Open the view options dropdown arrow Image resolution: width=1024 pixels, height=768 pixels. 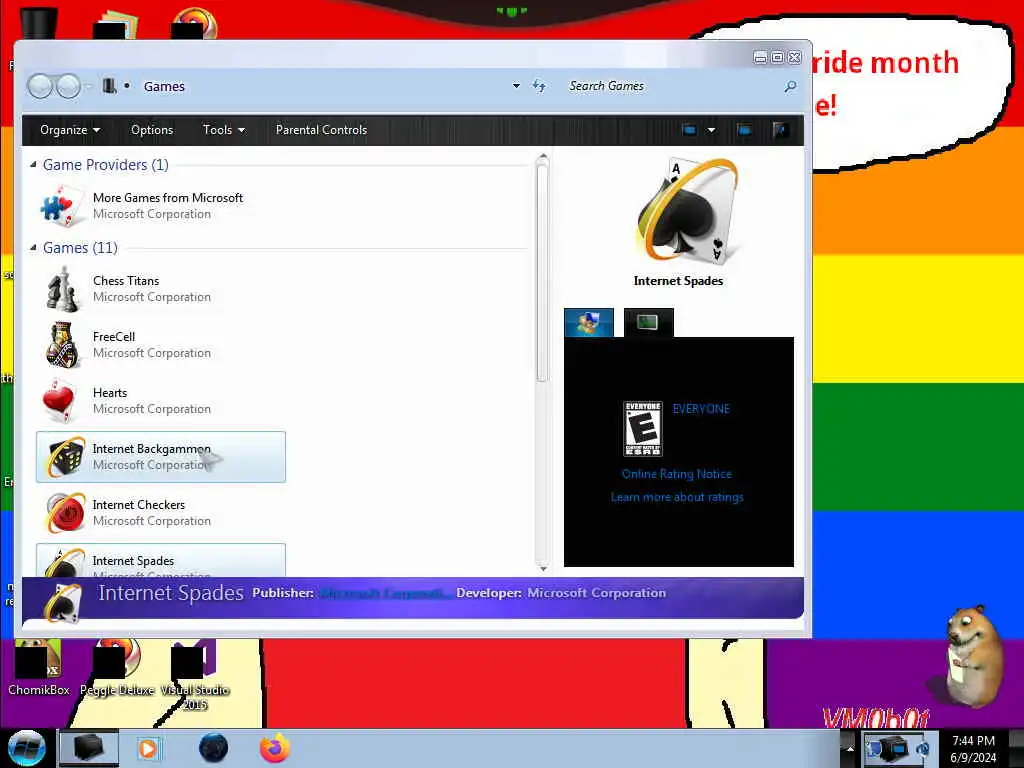pyautogui.click(x=711, y=130)
